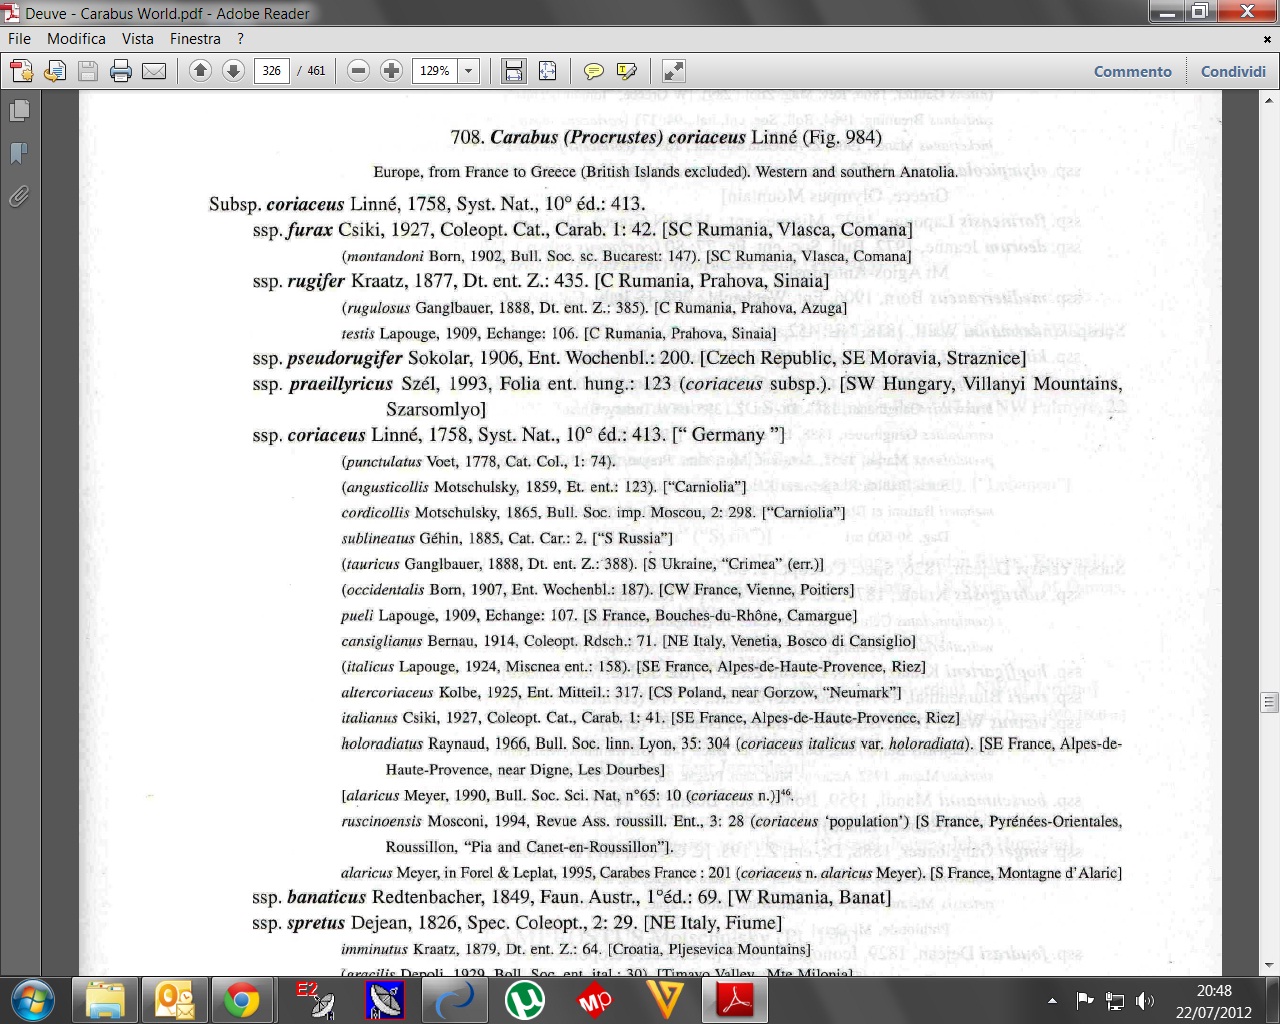Add a sticky note comment
The image size is (1280, 1024).
tap(594, 71)
